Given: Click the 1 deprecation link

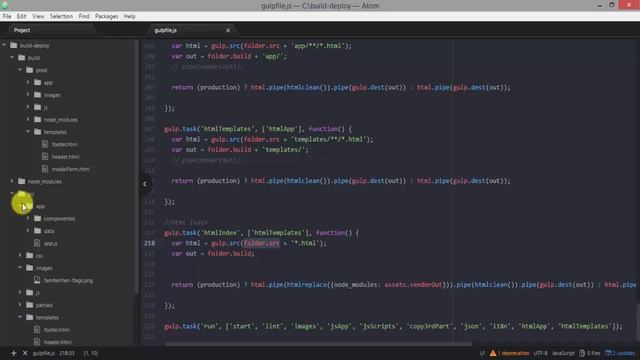Looking at the screenshot, I should tap(513, 353).
